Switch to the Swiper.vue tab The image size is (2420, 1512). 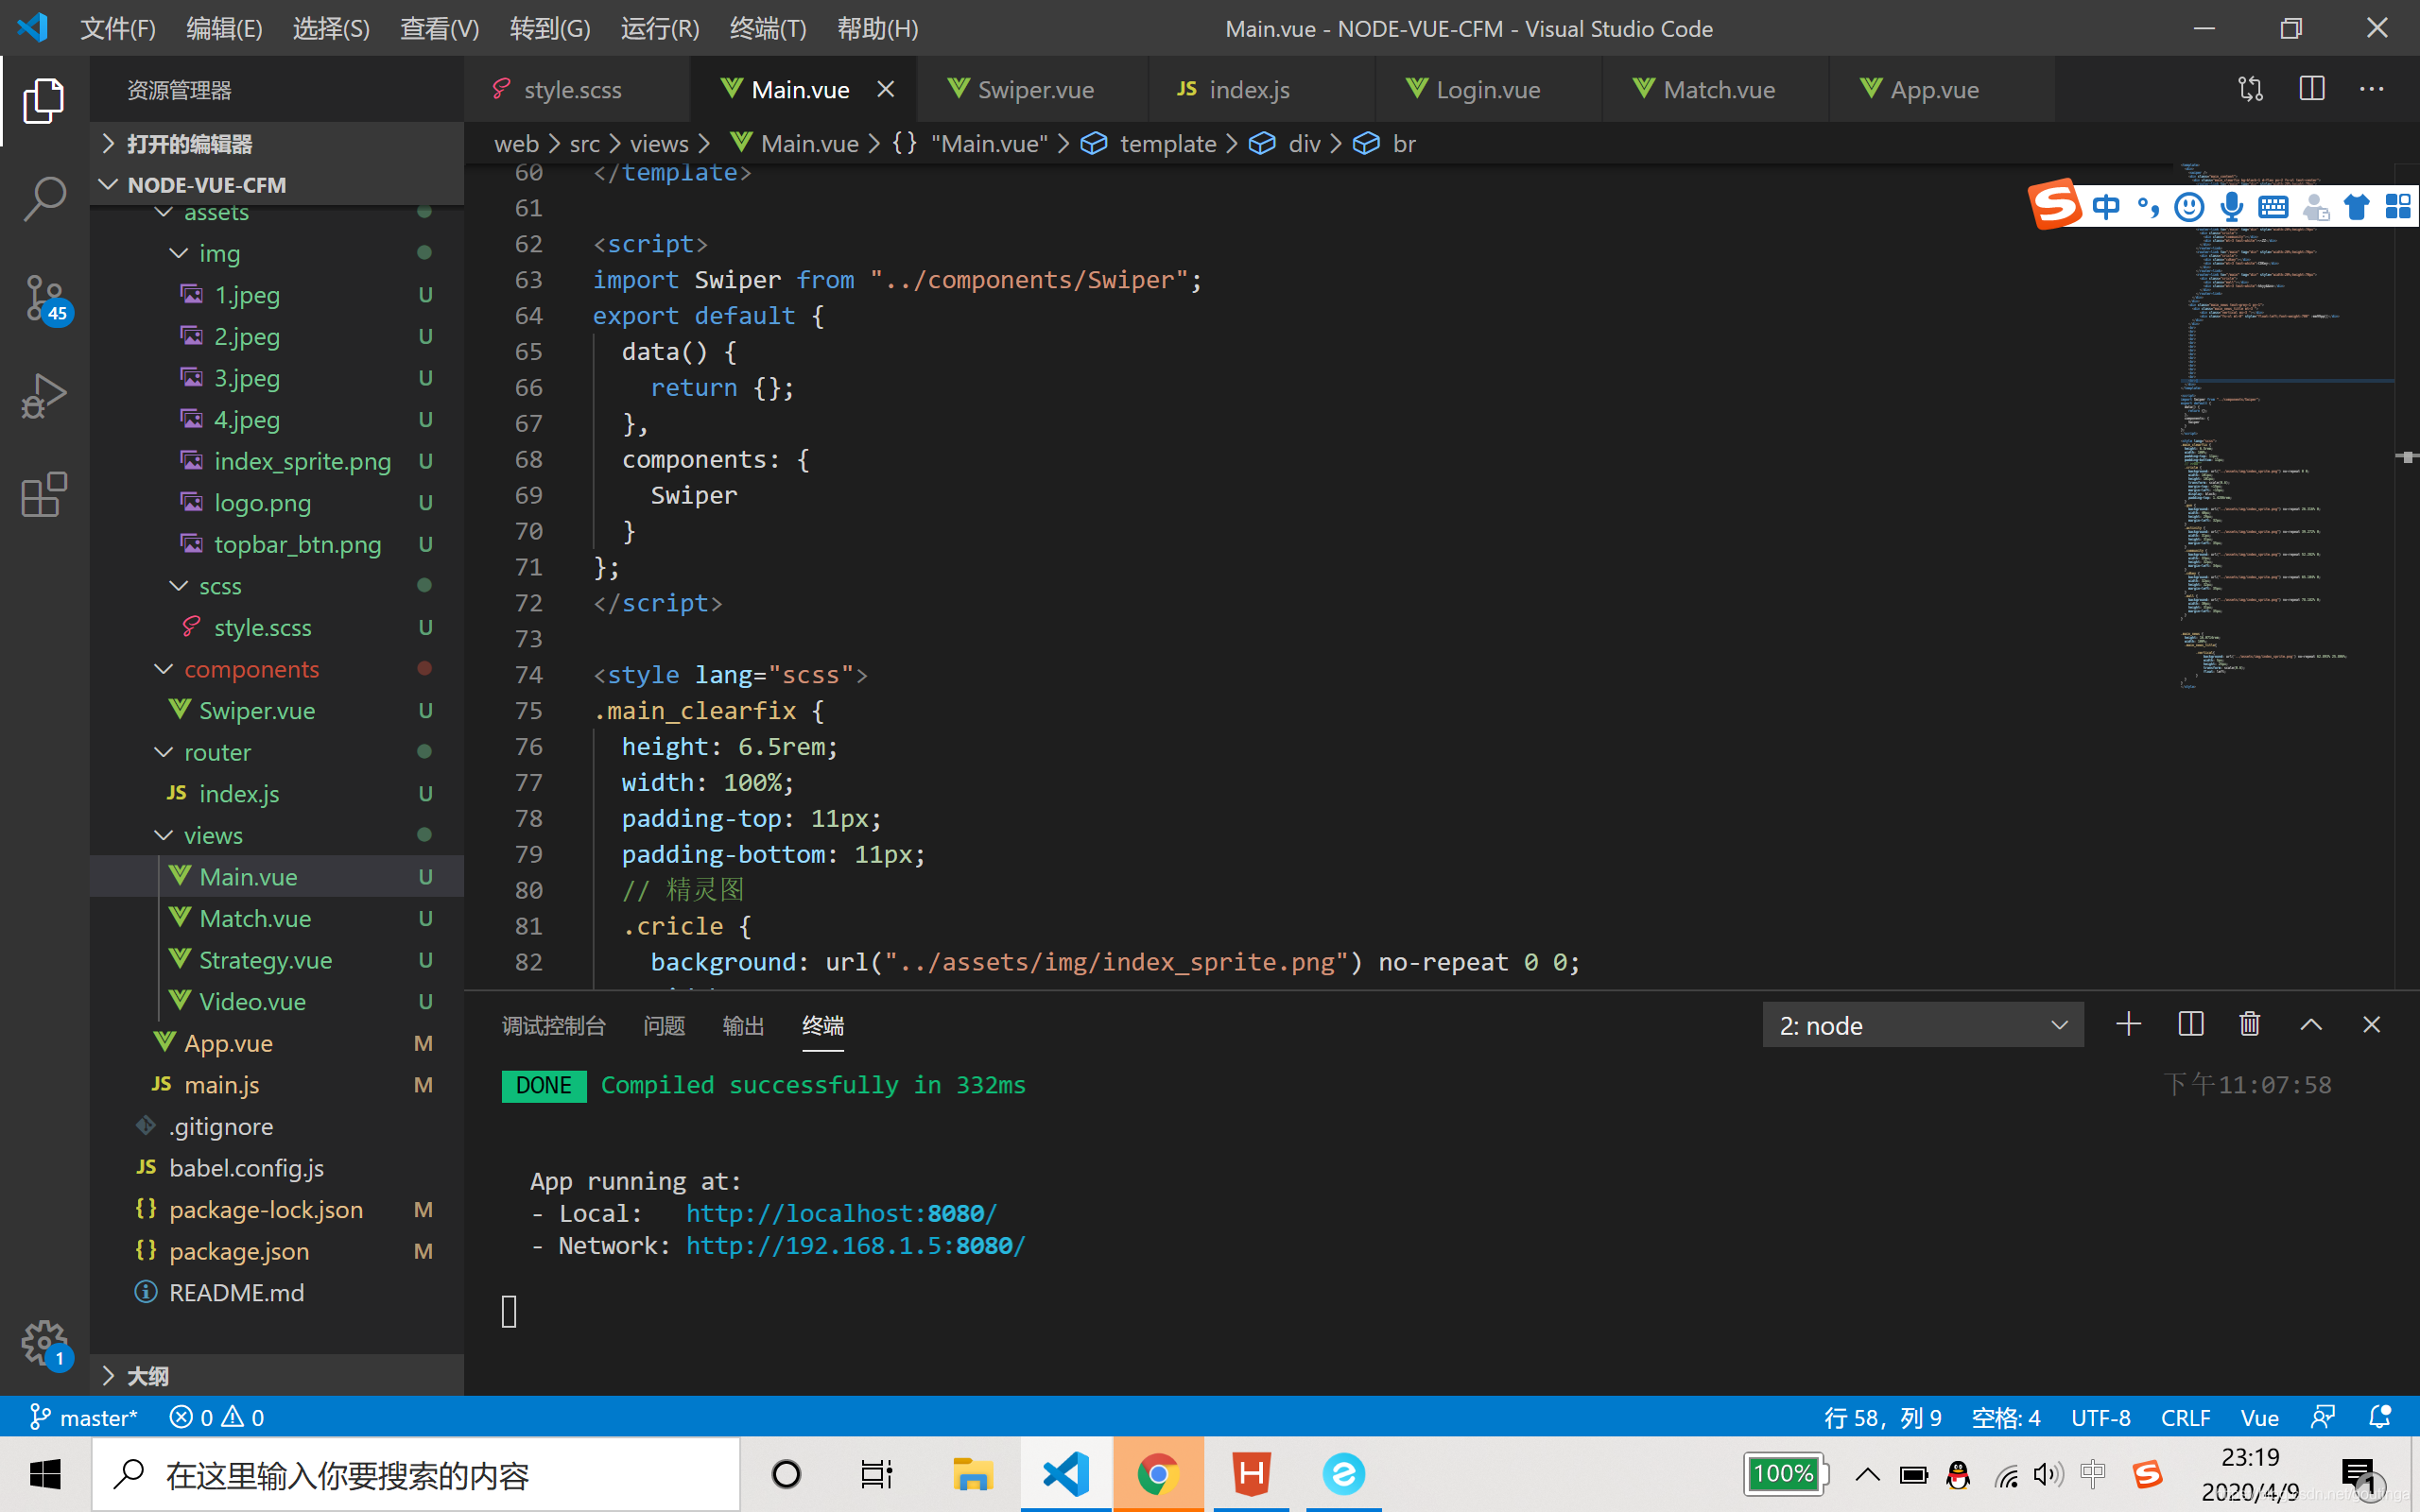[x=1032, y=89]
